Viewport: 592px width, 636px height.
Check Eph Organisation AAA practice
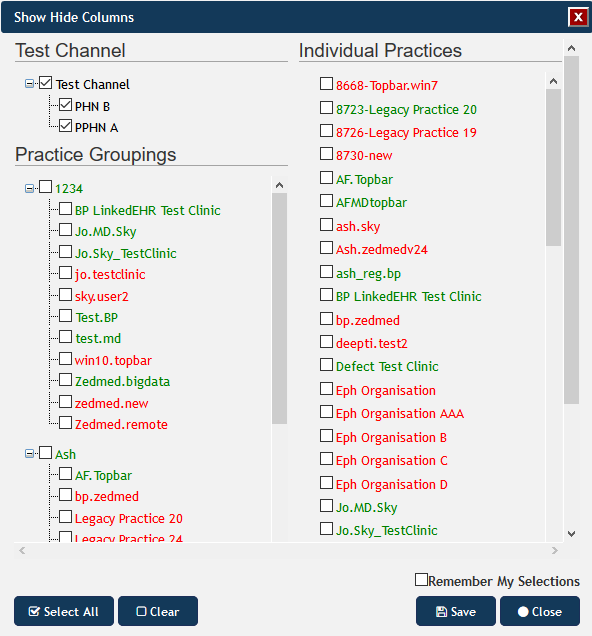point(326,412)
